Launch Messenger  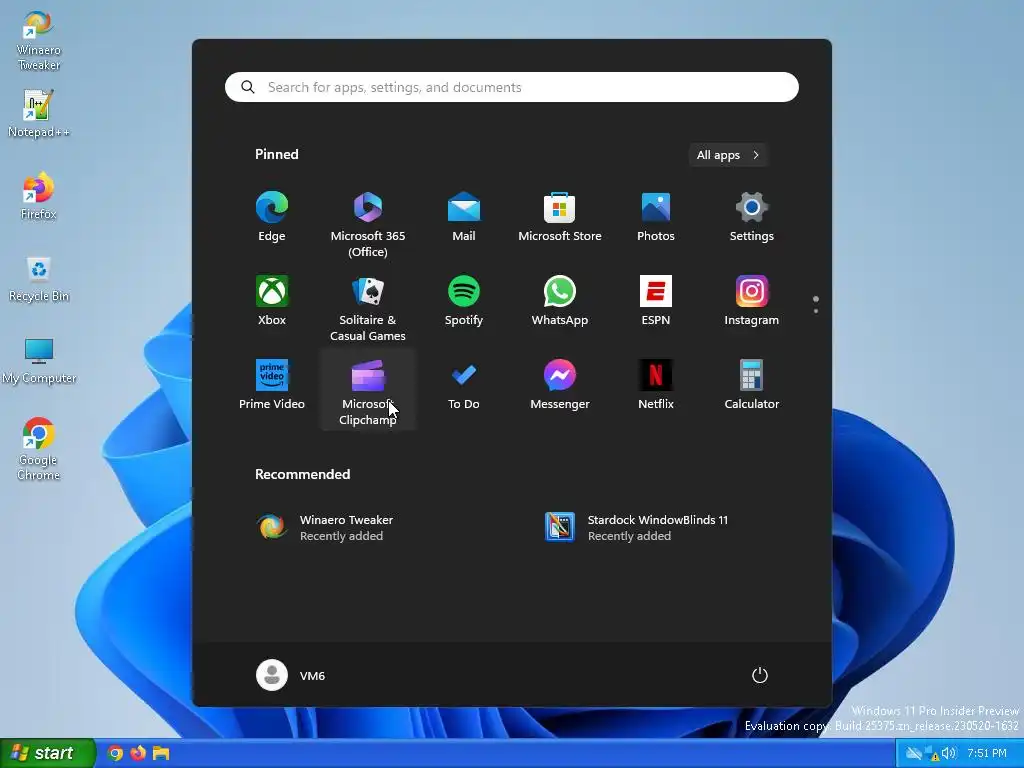[x=560, y=385]
